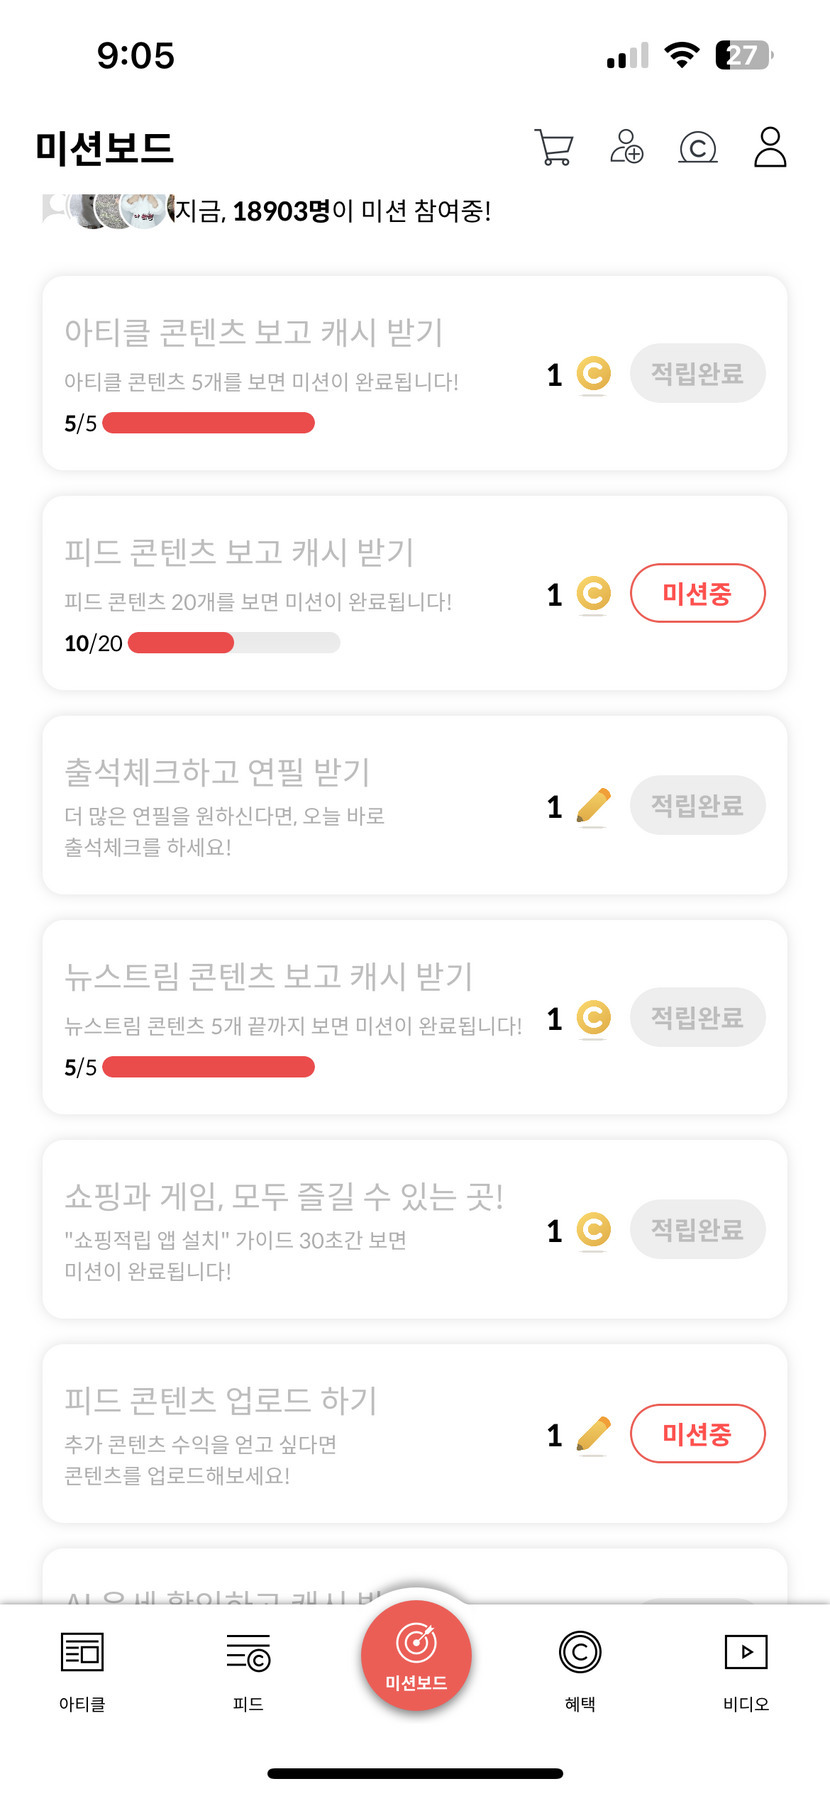
Task: Tap the gold coin on article mission
Action: tap(594, 375)
